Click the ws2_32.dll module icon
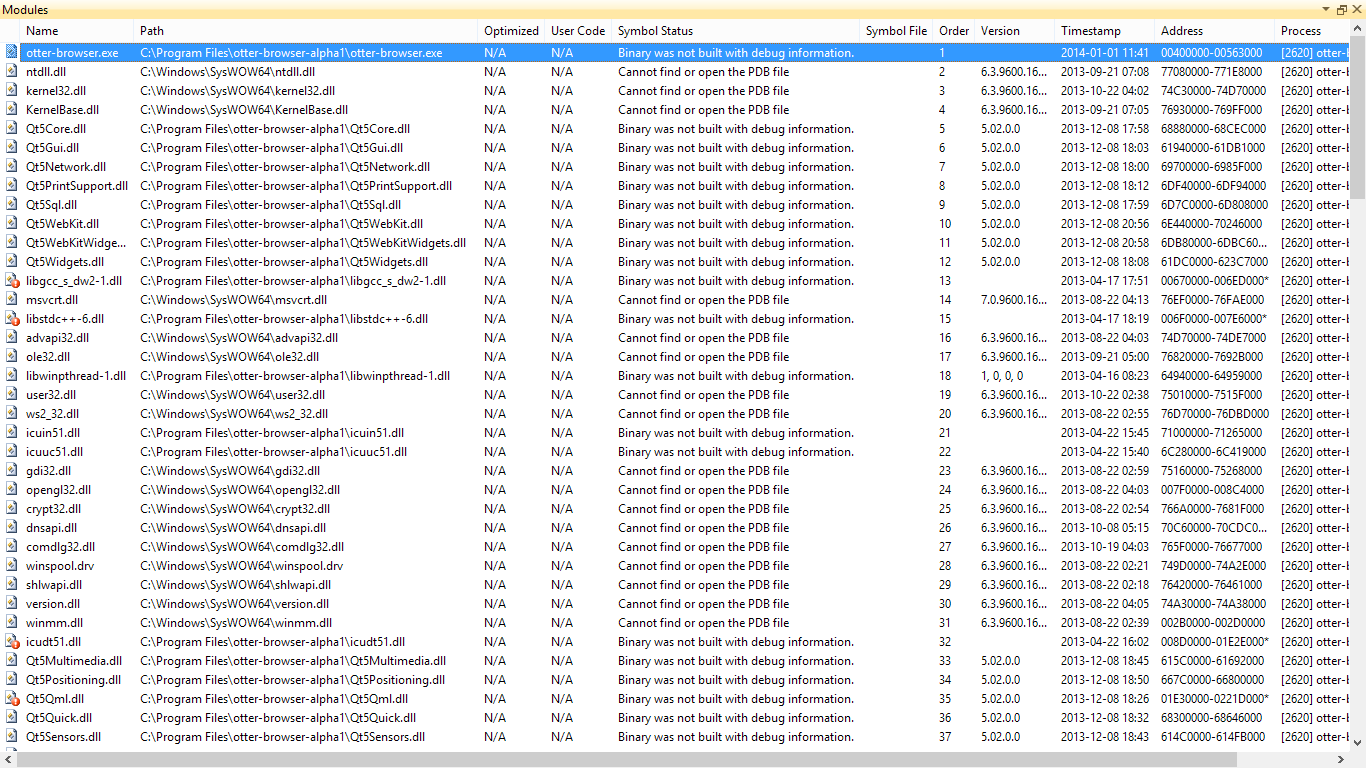This screenshot has height=768, width=1366. pyautogui.click(x=12, y=414)
